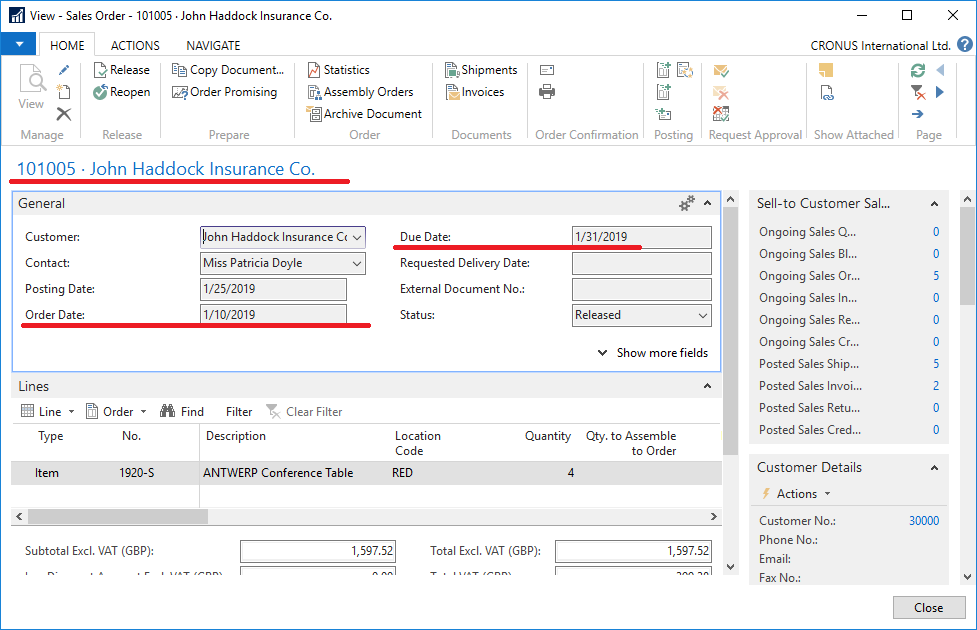Click the top-left Post icon in Posting group
The height and width of the screenshot is (630, 977).
point(664,70)
